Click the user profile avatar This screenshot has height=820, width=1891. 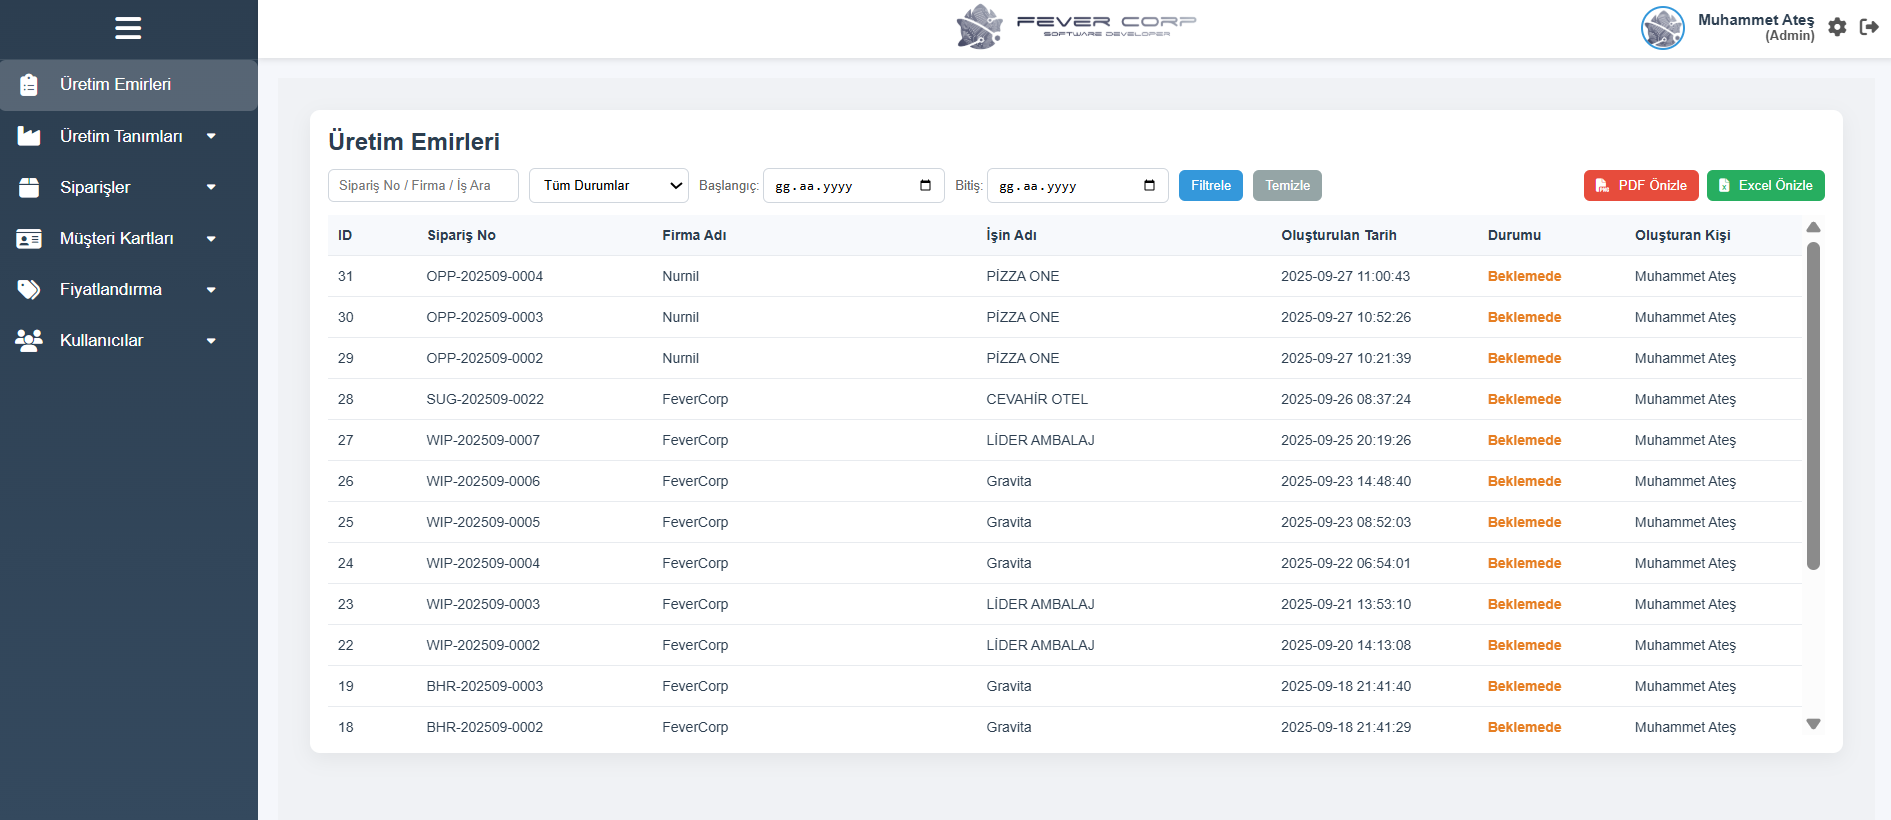click(1662, 28)
